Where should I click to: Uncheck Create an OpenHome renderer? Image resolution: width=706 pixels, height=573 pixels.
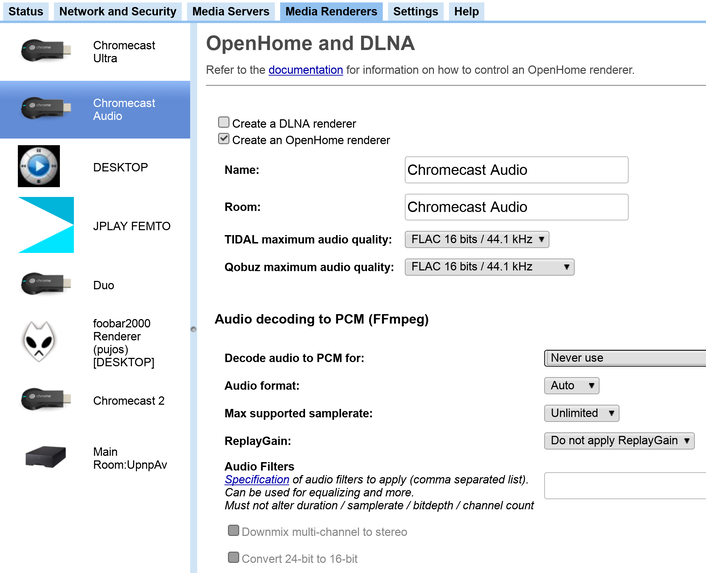(x=223, y=139)
